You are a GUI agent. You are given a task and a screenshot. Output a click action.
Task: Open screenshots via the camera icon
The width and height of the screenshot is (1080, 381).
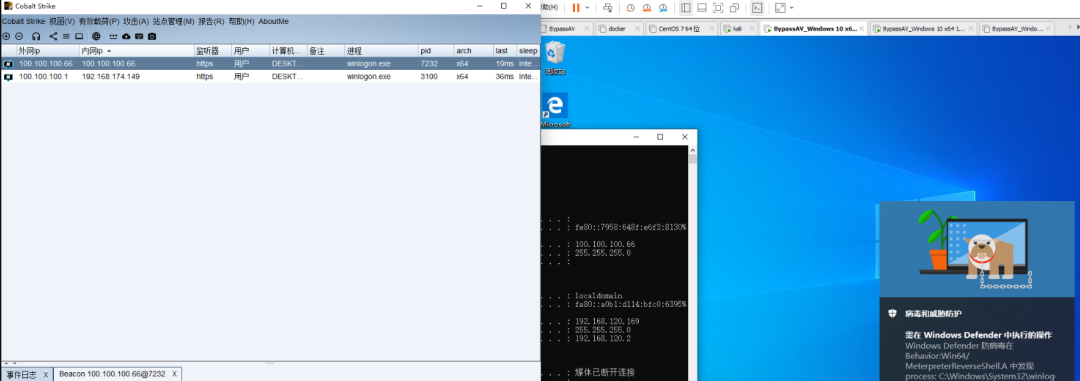pos(152,36)
